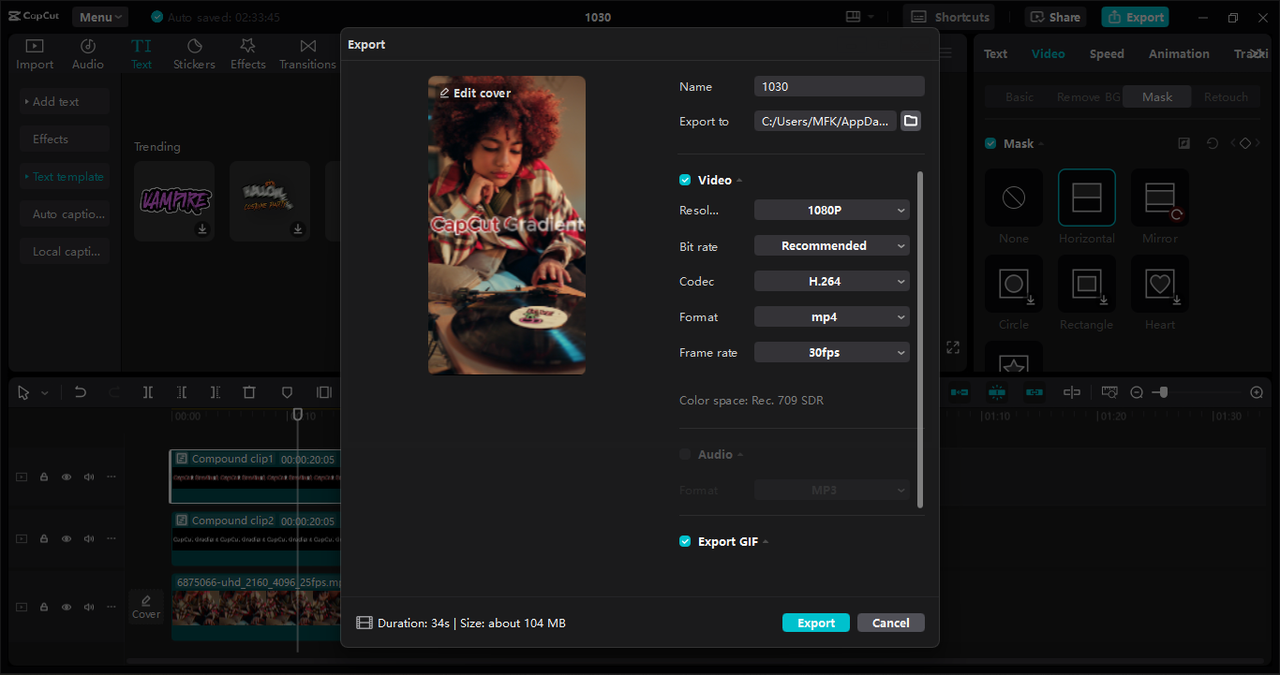This screenshot has width=1280, height=675.
Task: Click the Delete right trim icon
Action: point(215,393)
